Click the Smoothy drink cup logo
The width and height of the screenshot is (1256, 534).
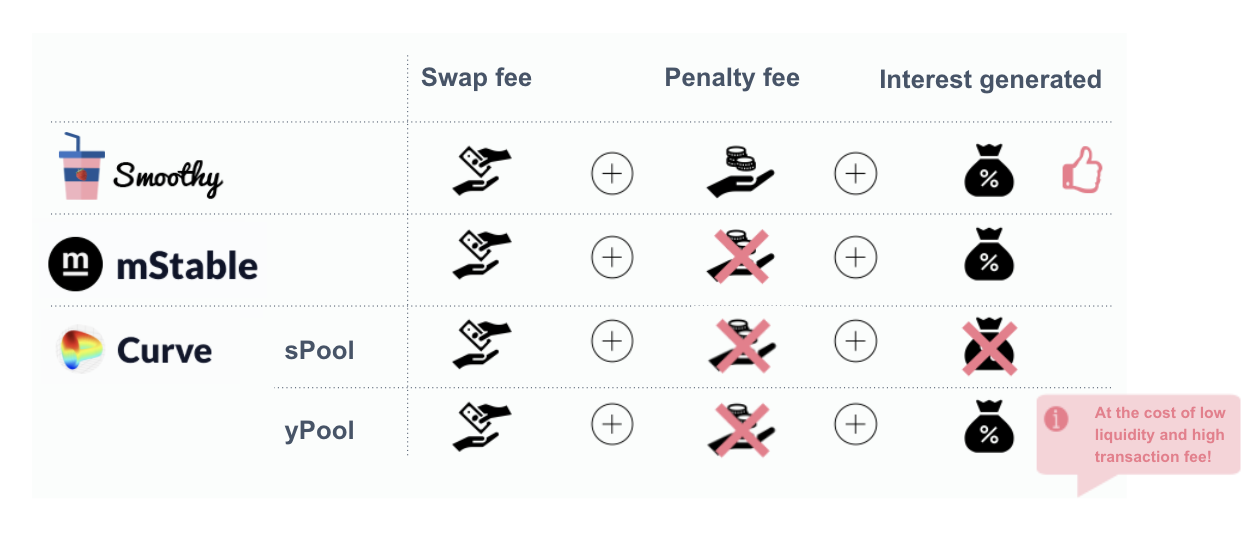click(81, 166)
